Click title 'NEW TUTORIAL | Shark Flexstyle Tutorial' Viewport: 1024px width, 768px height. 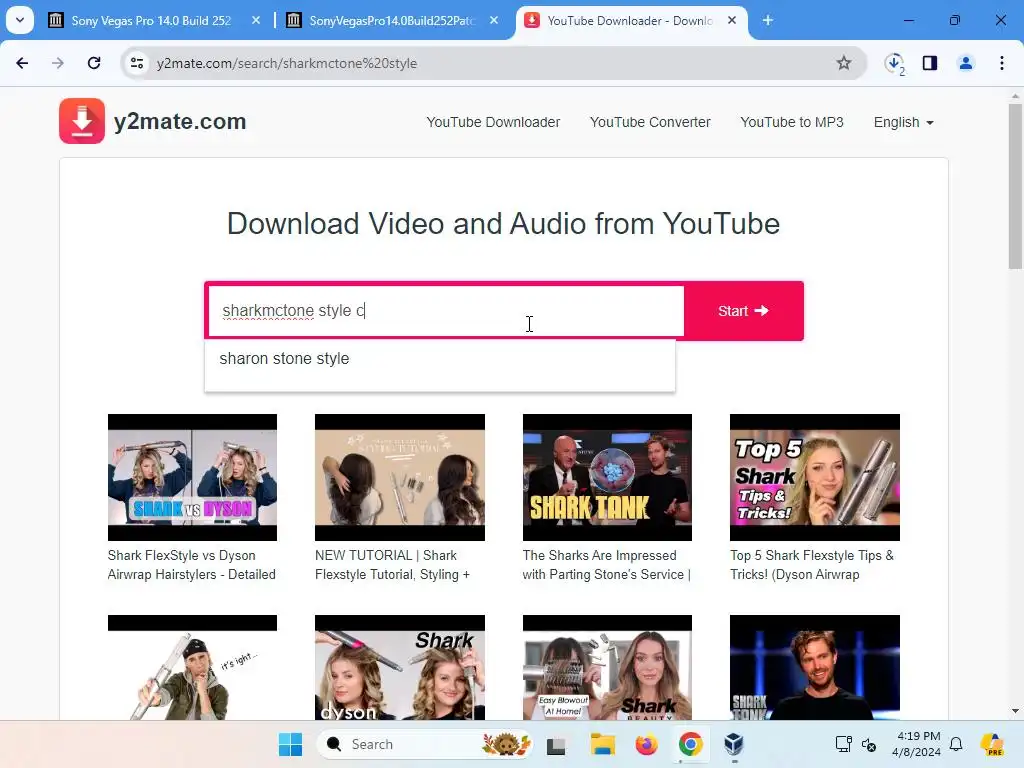(x=392, y=565)
